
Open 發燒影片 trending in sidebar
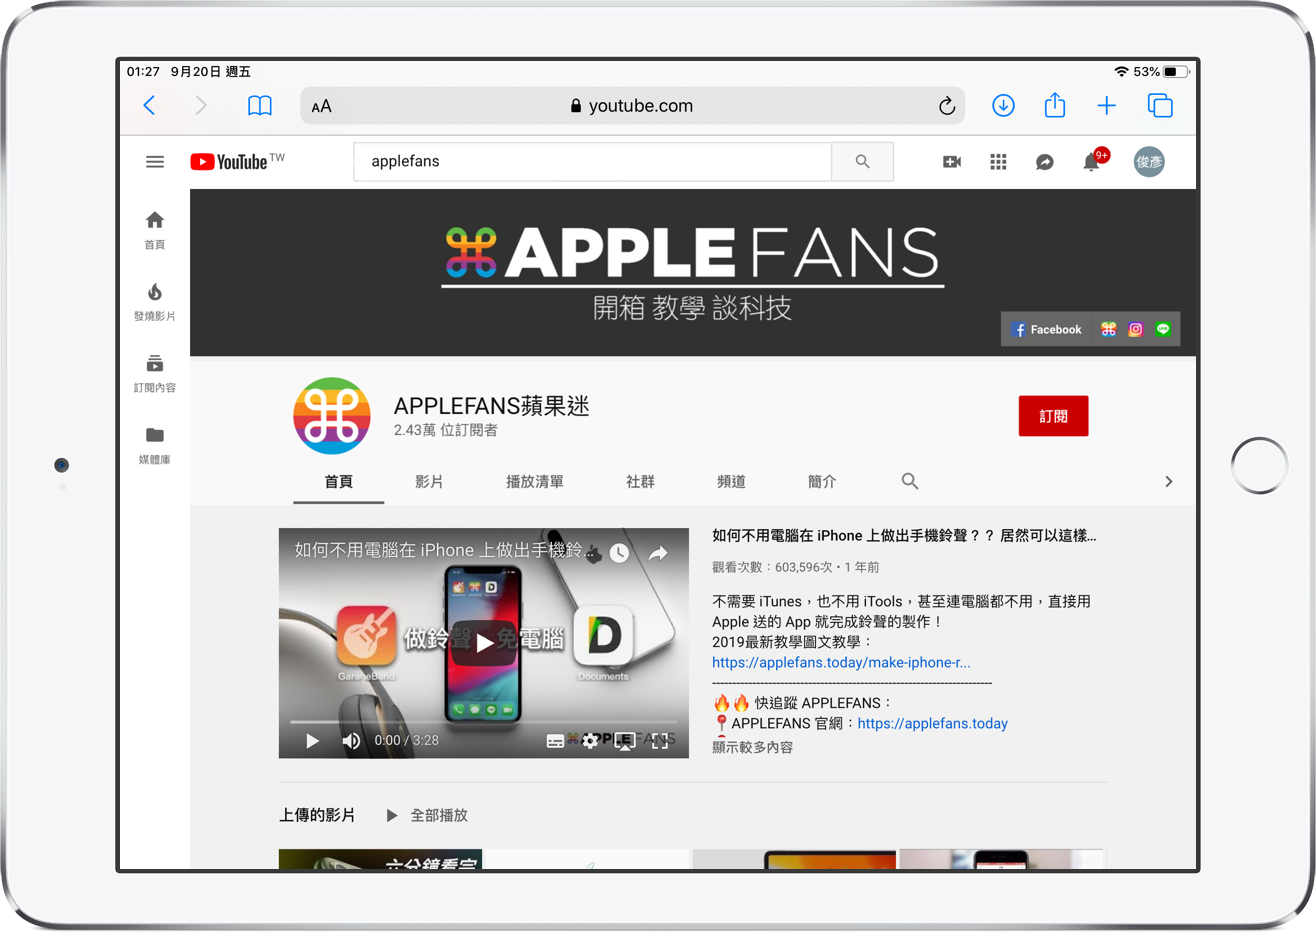155,302
